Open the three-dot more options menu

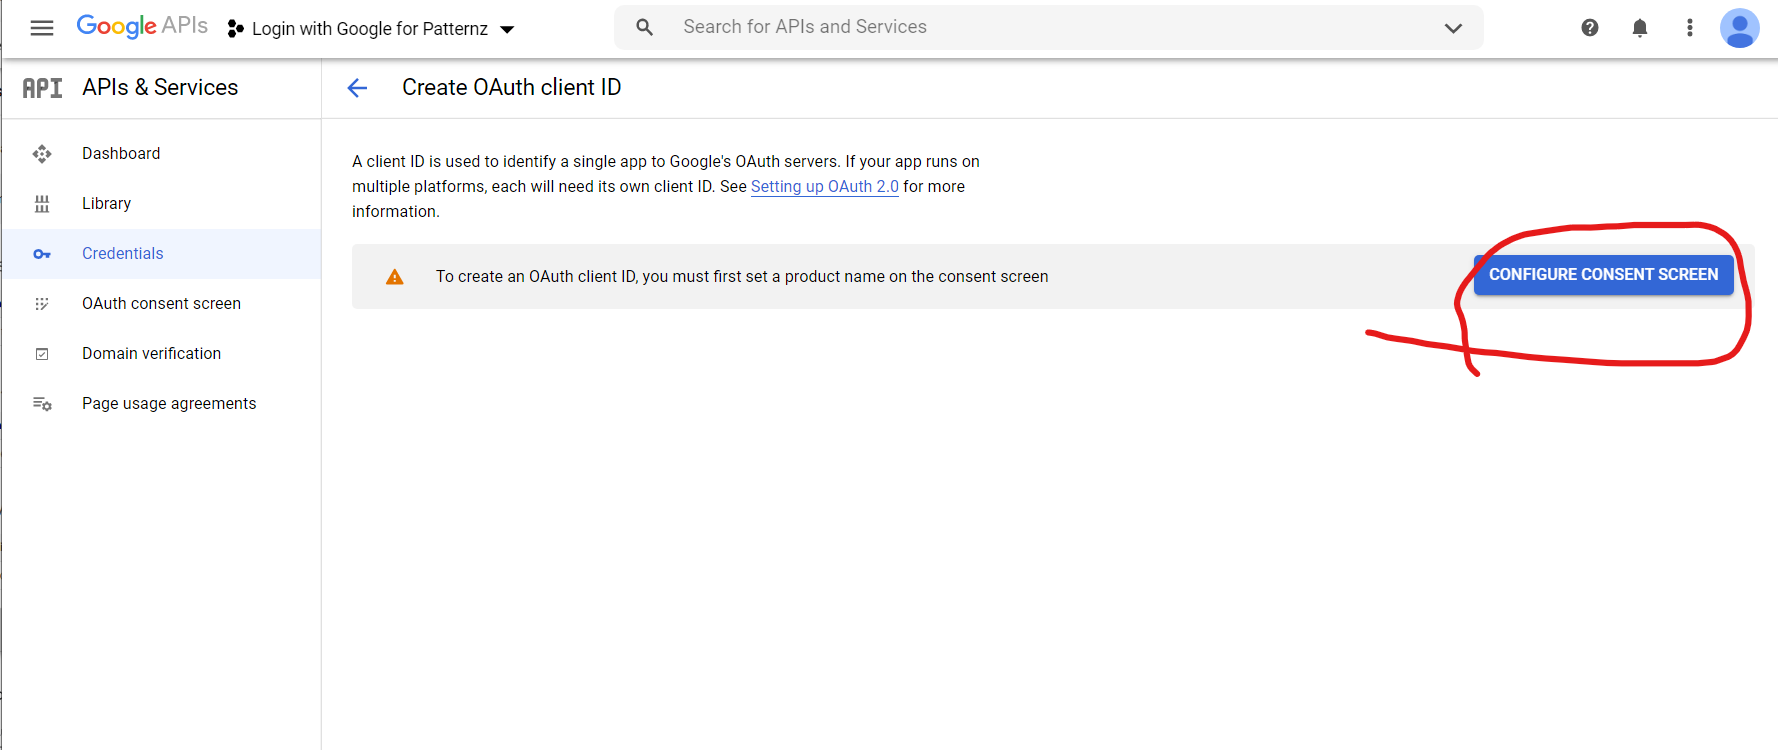pyautogui.click(x=1689, y=28)
